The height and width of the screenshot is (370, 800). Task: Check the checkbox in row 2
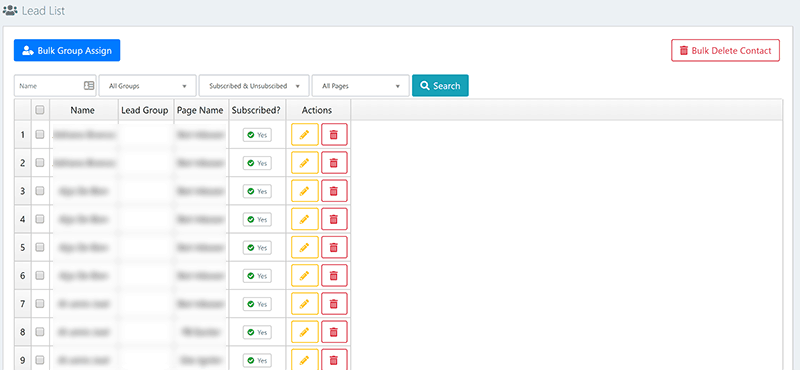(x=40, y=163)
